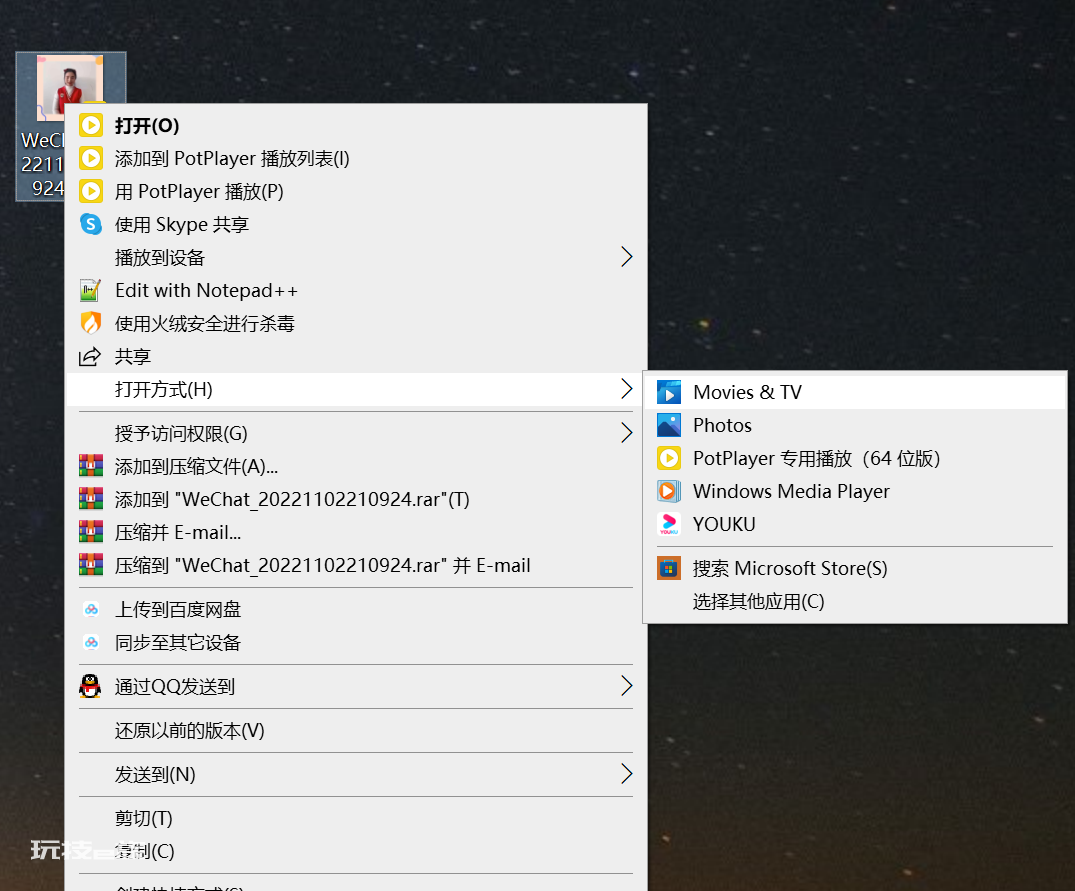This screenshot has width=1075, height=891.
Task: Expand the 播放到设备 submenu arrow
Action: [x=626, y=257]
